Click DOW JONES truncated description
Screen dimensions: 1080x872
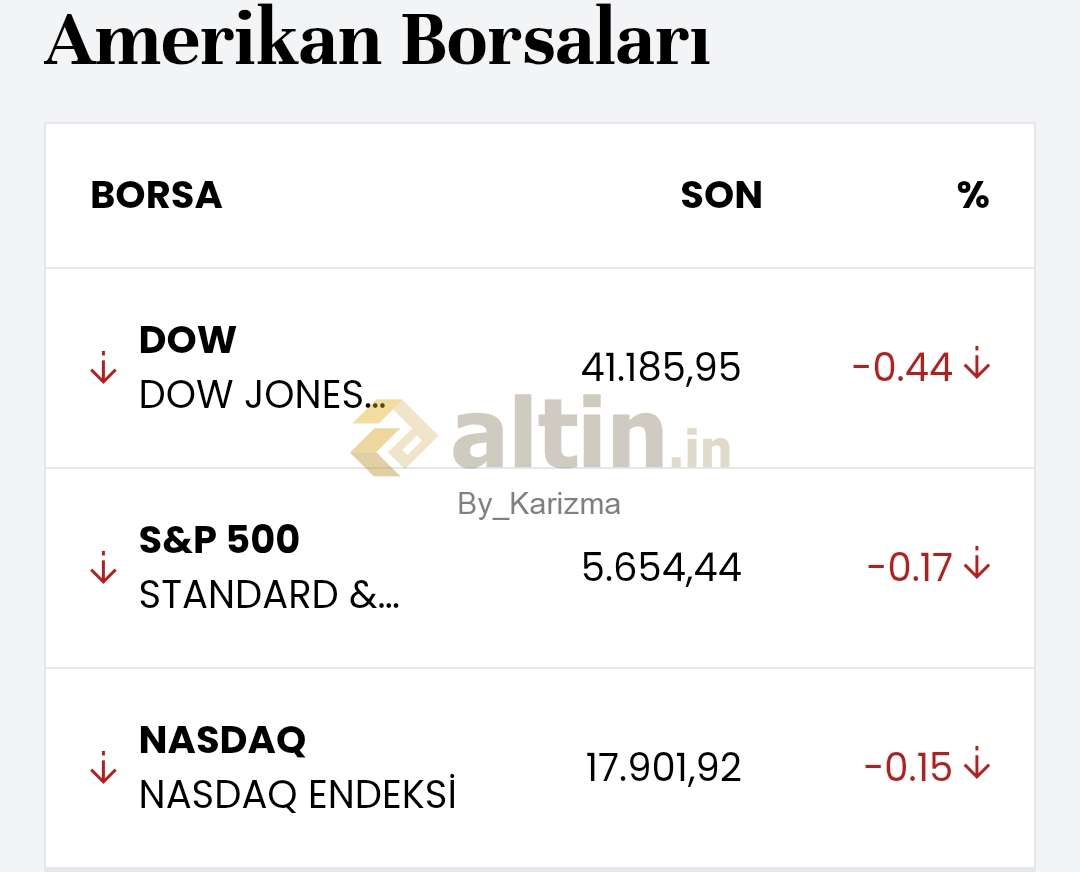coord(262,395)
